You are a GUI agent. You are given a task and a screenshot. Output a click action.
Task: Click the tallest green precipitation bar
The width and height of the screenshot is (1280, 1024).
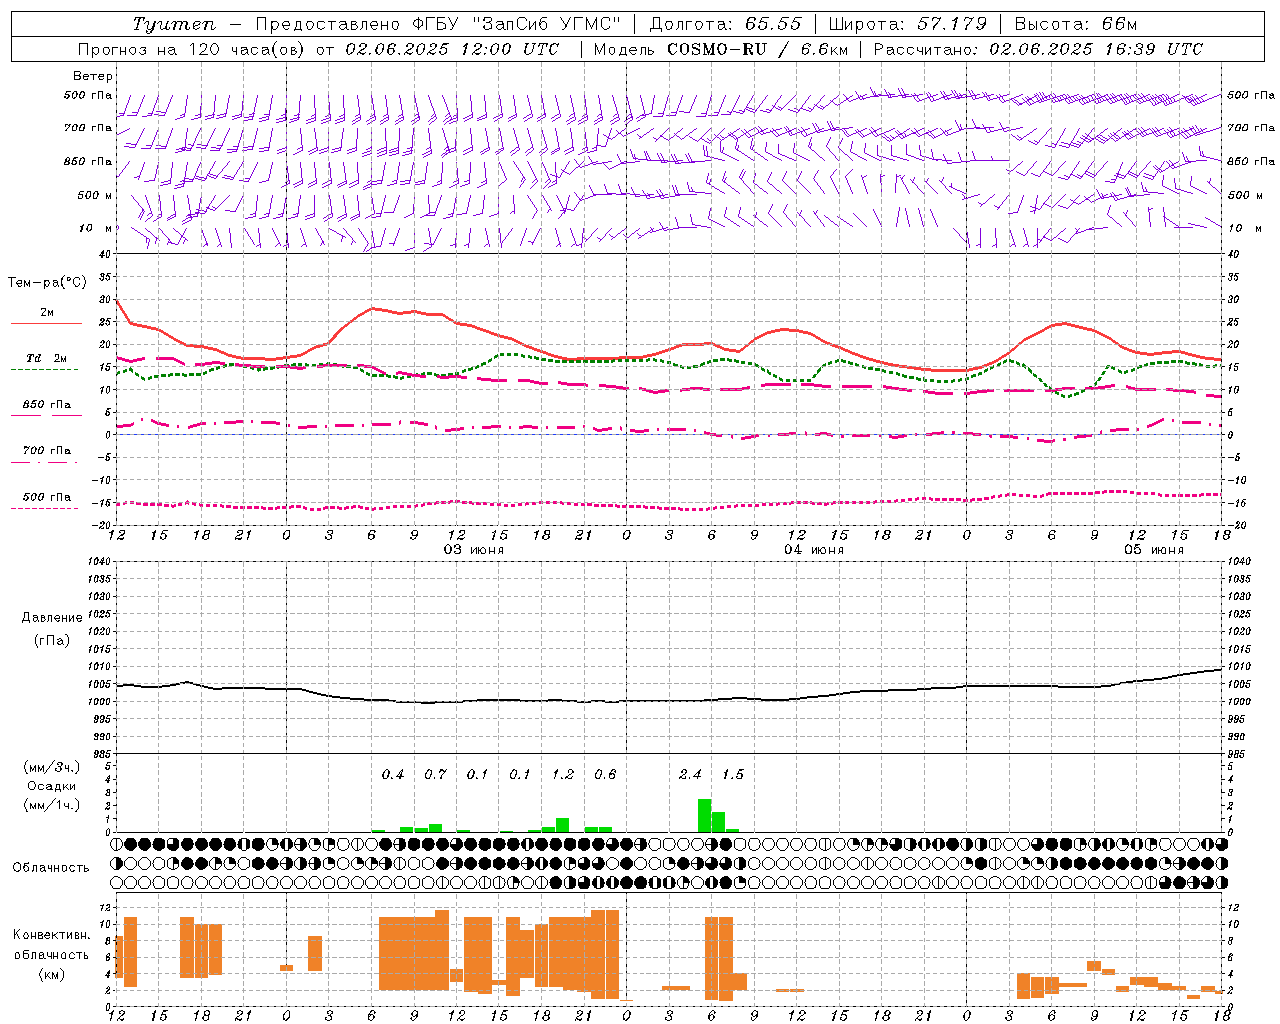pyautogui.click(x=704, y=815)
